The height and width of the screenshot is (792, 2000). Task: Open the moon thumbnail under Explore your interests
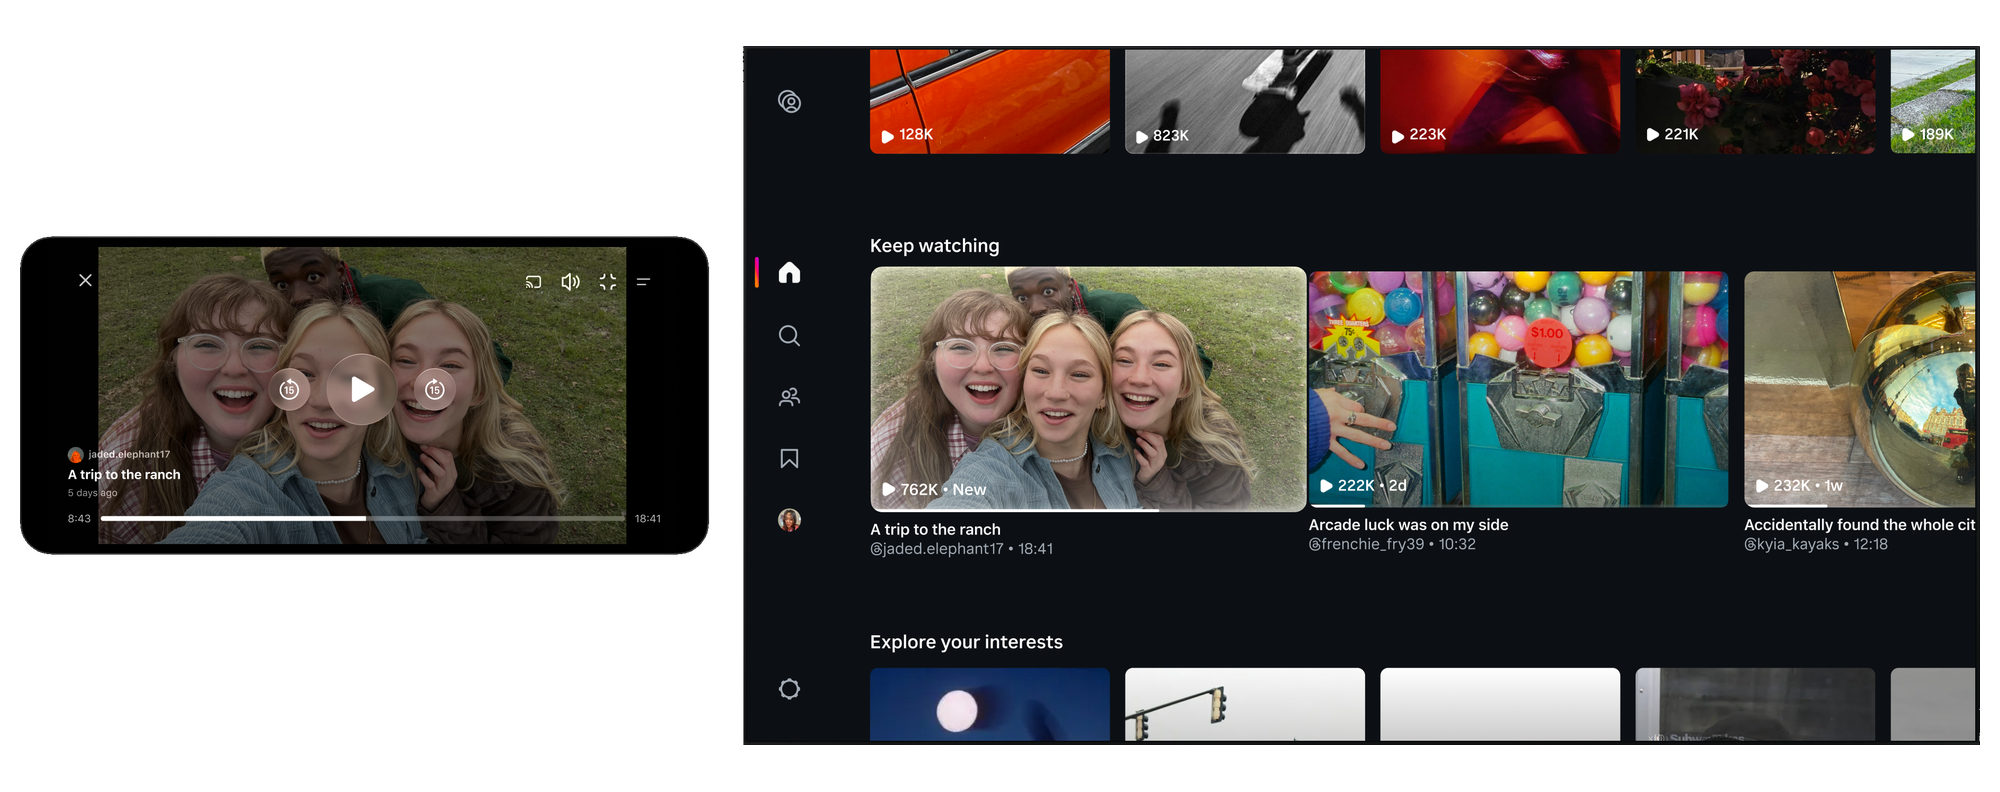[990, 704]
